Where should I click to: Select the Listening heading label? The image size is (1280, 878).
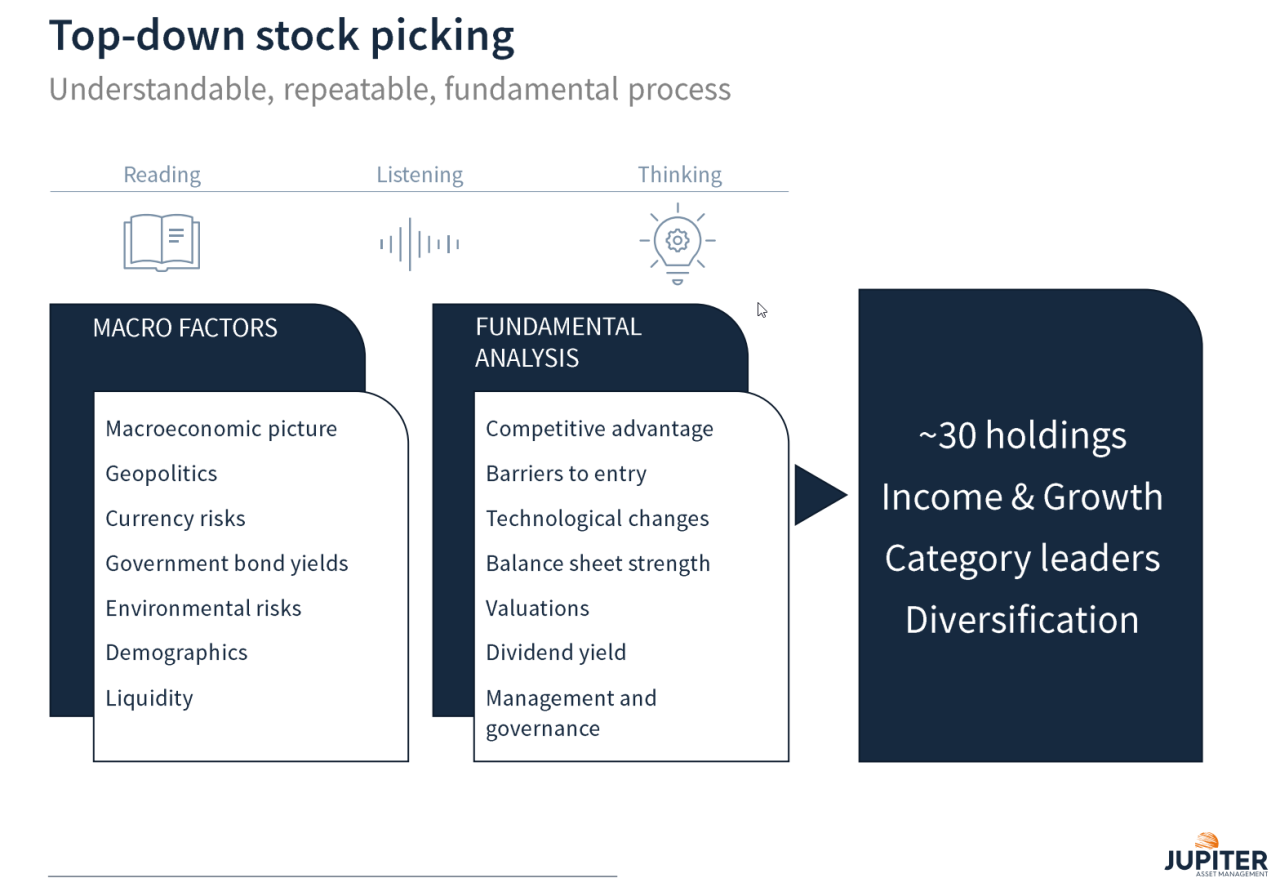point(419,175)
